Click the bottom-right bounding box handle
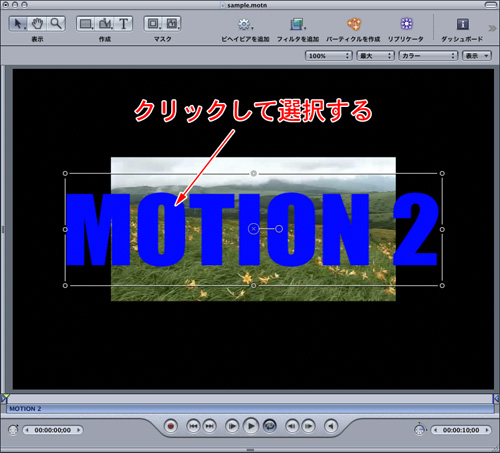The height and width of the screenshot is (453, 500). tap(442, 286)
